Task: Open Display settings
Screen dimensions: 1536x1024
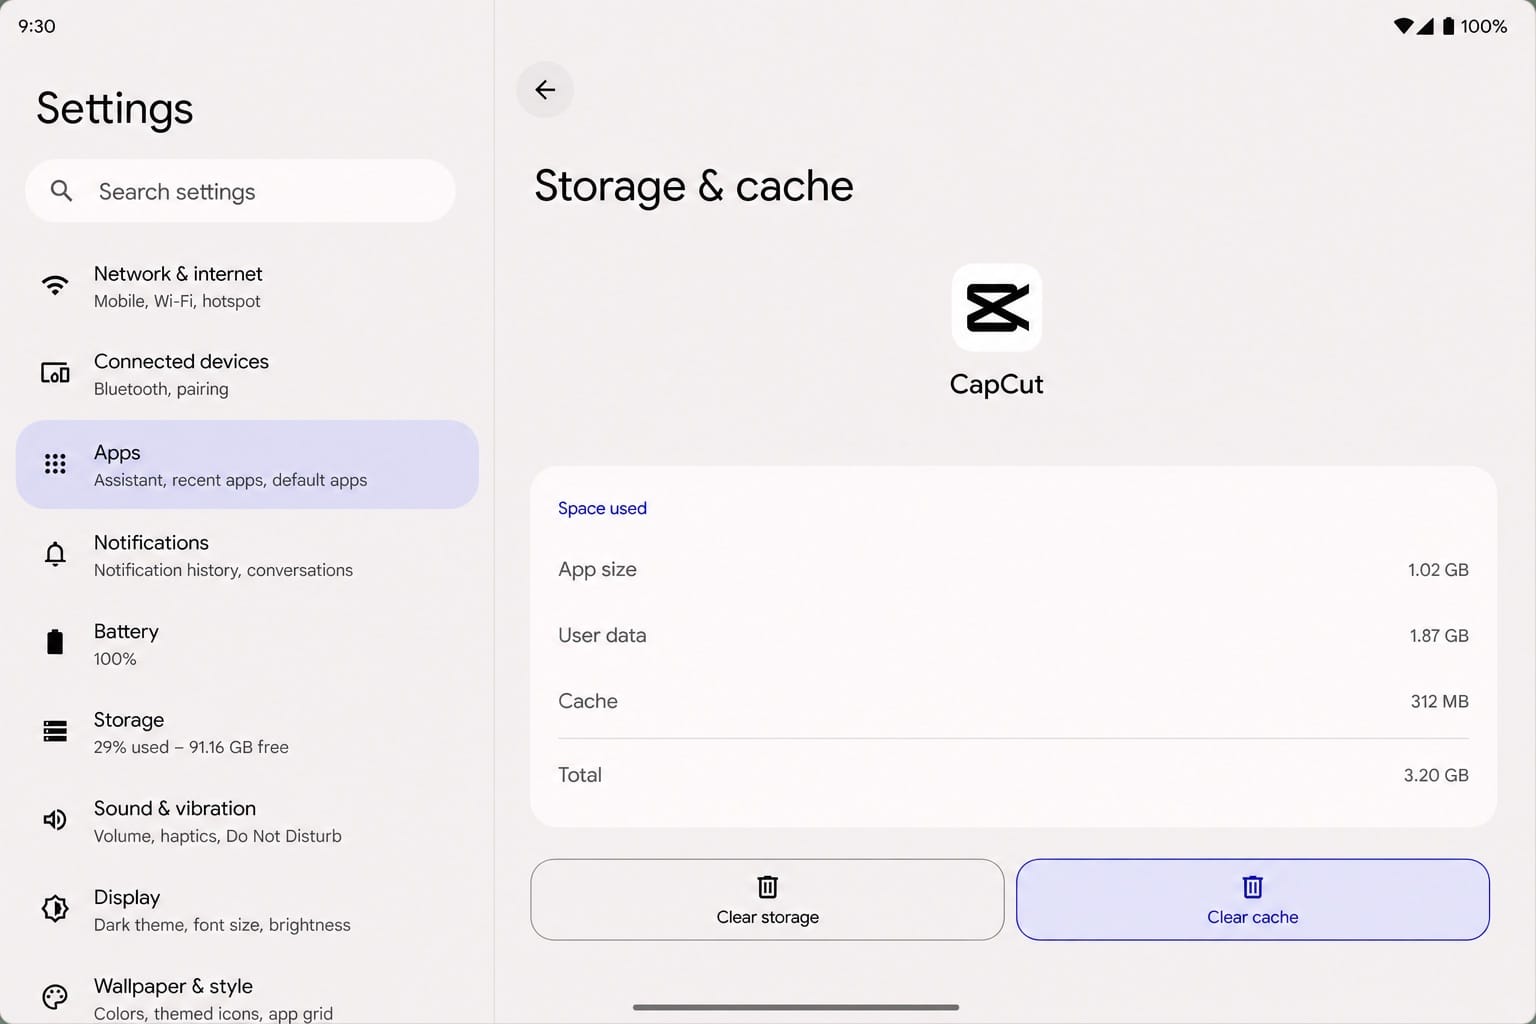Action: tap(247, 910)
